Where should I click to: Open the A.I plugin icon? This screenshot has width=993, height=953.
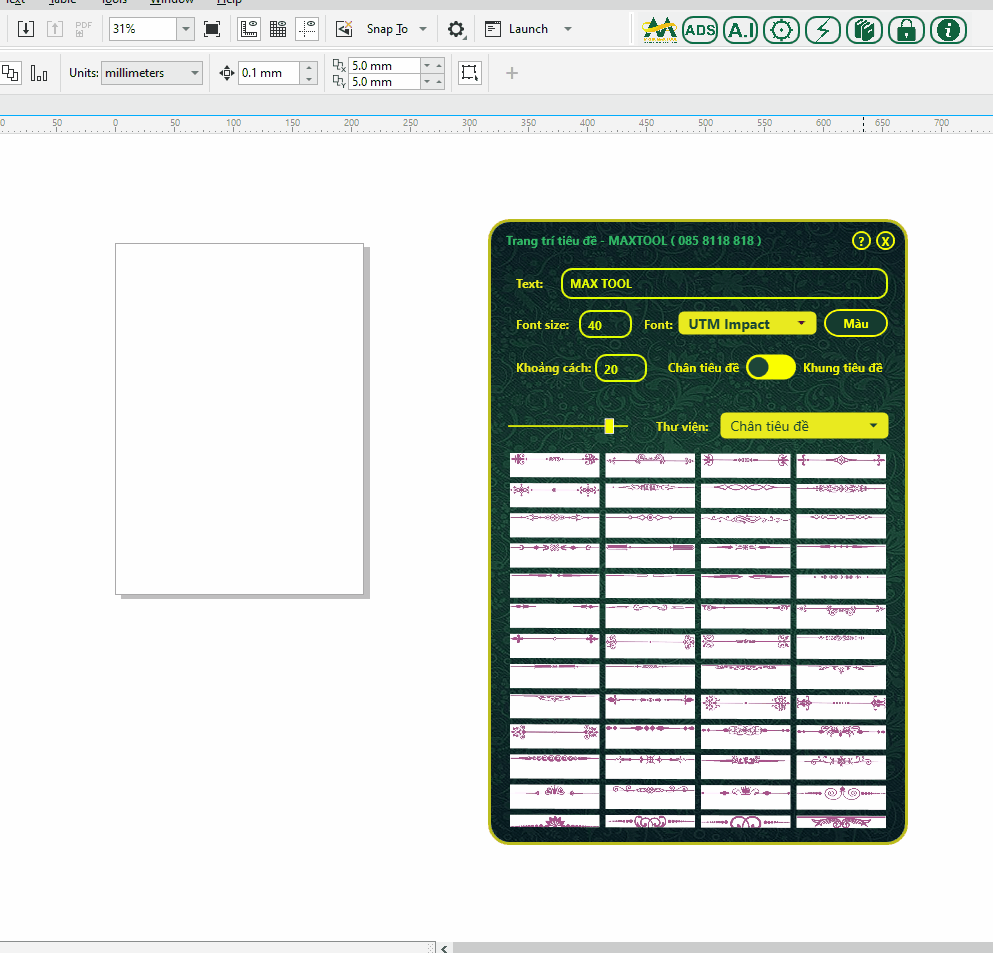tap(741, 30)
